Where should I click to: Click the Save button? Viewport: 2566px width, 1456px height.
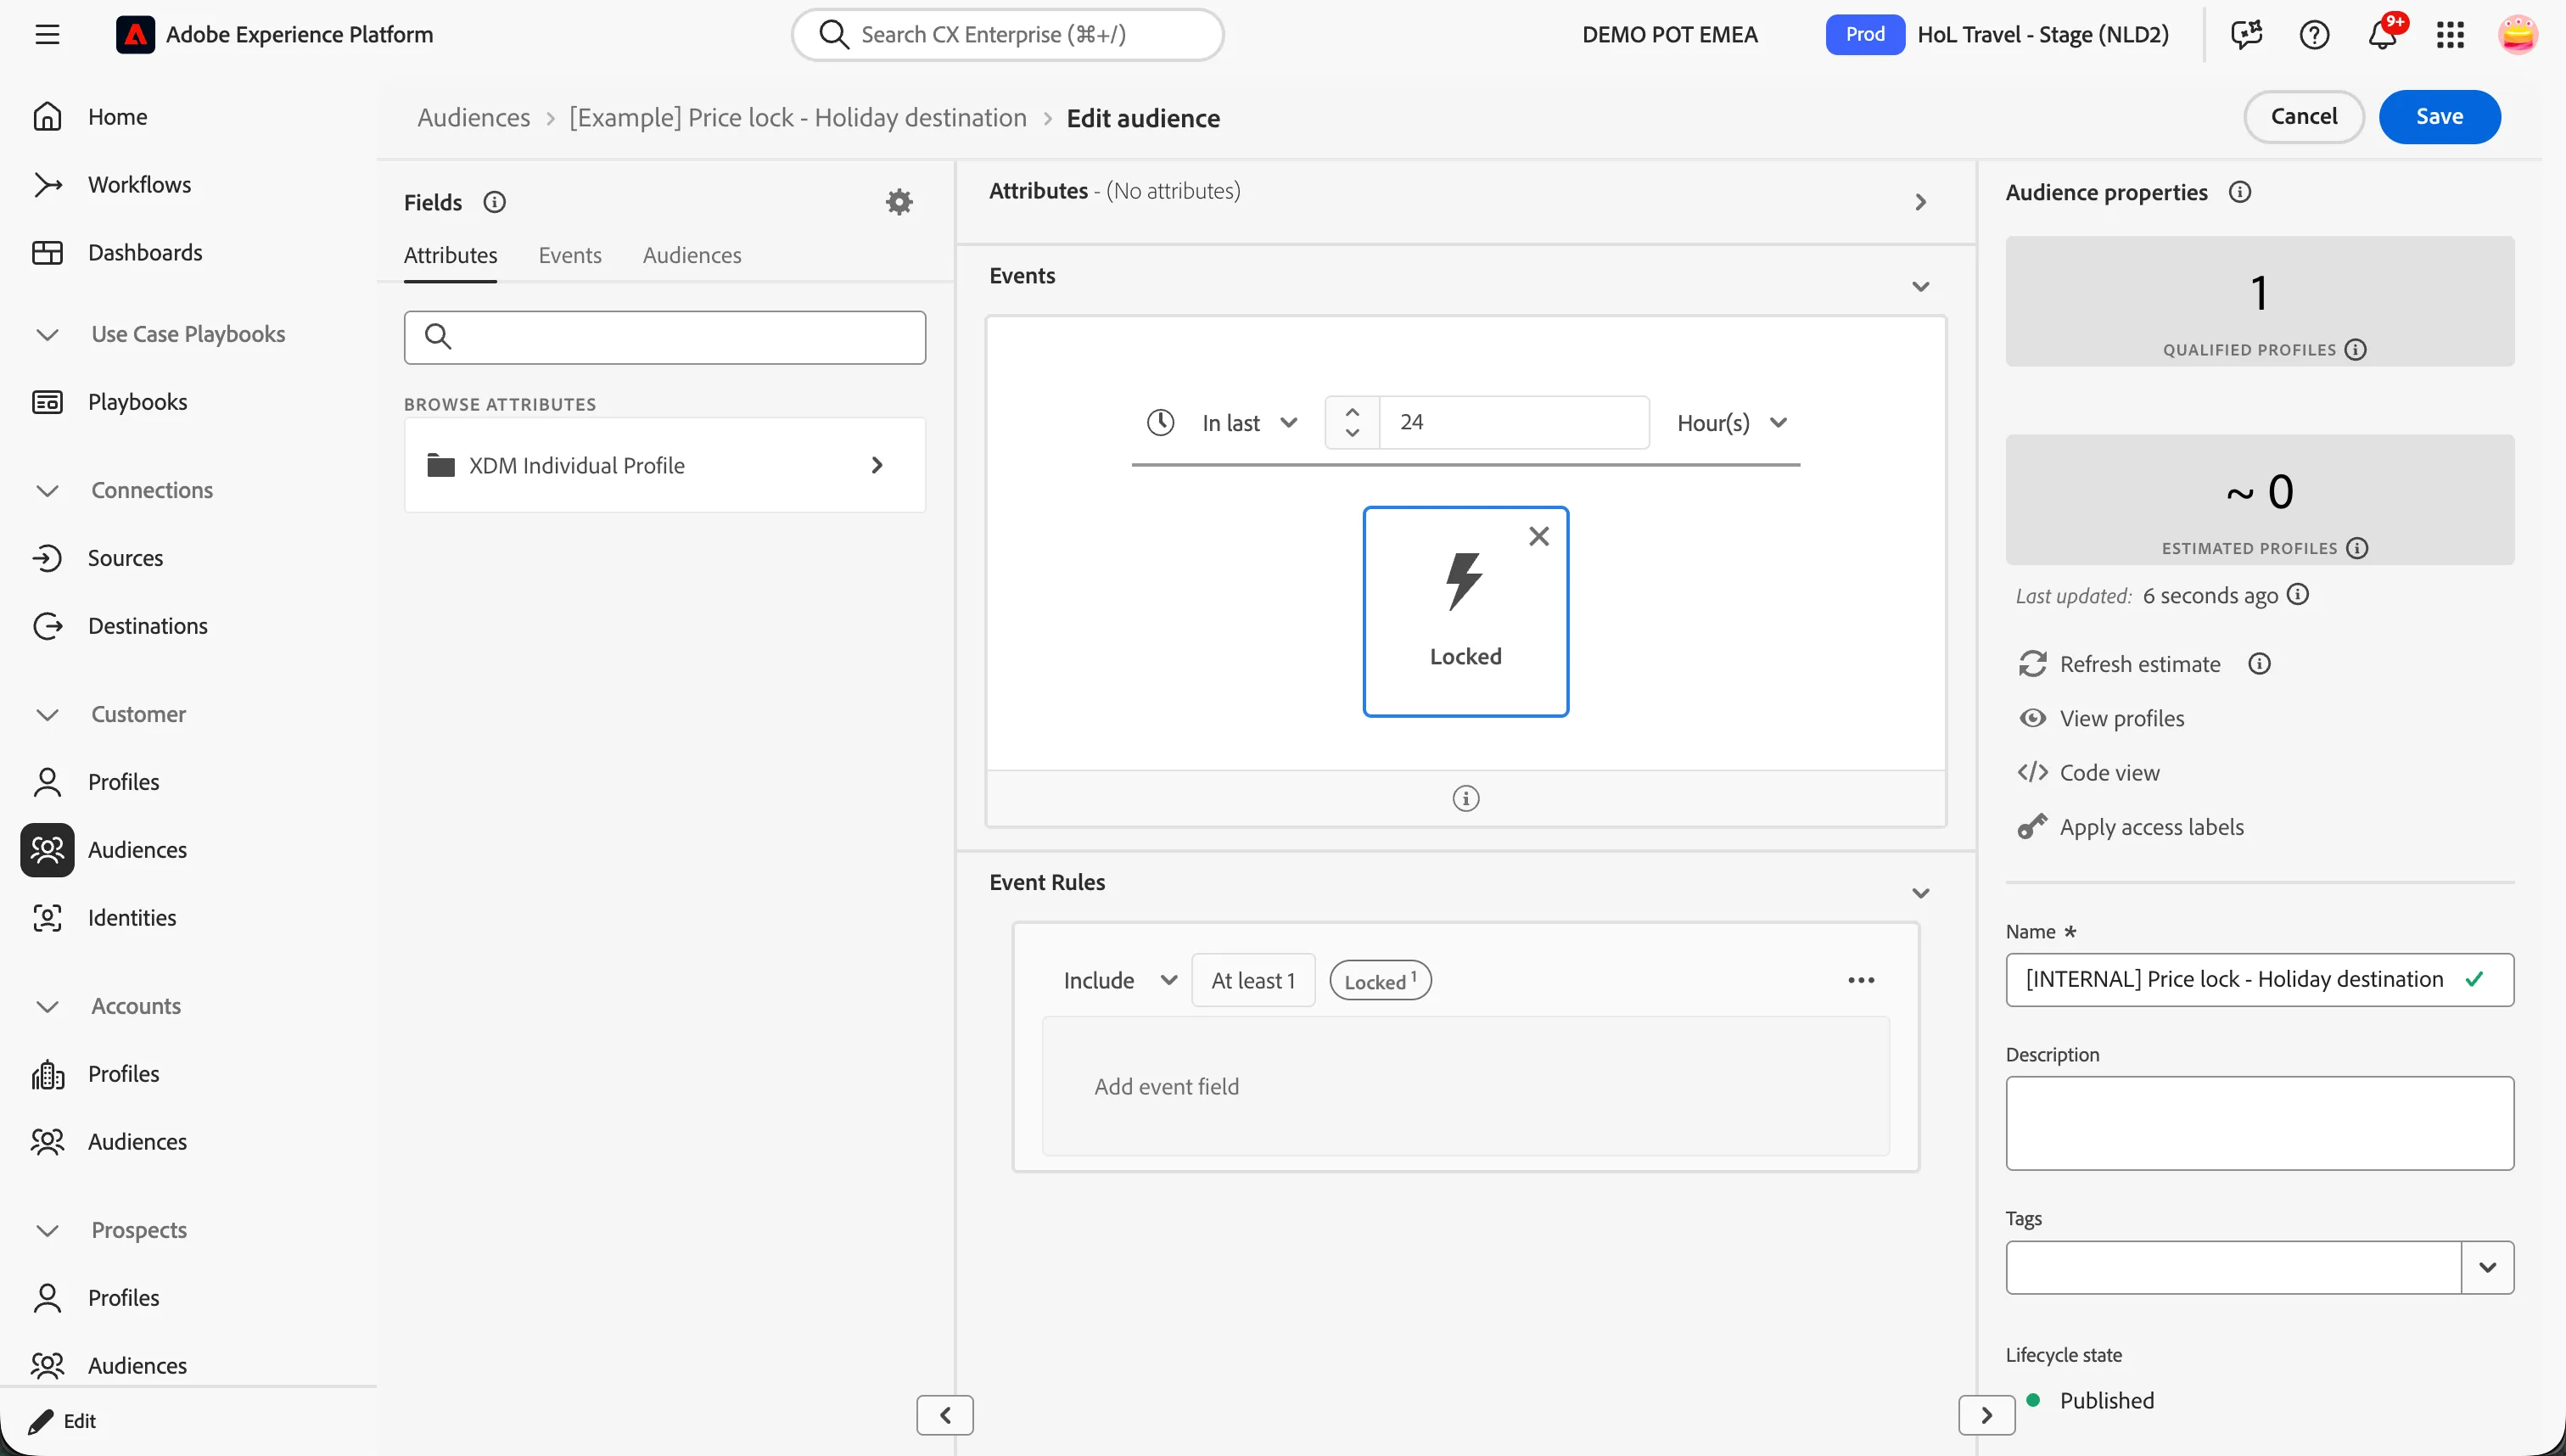click(2439, 116)
